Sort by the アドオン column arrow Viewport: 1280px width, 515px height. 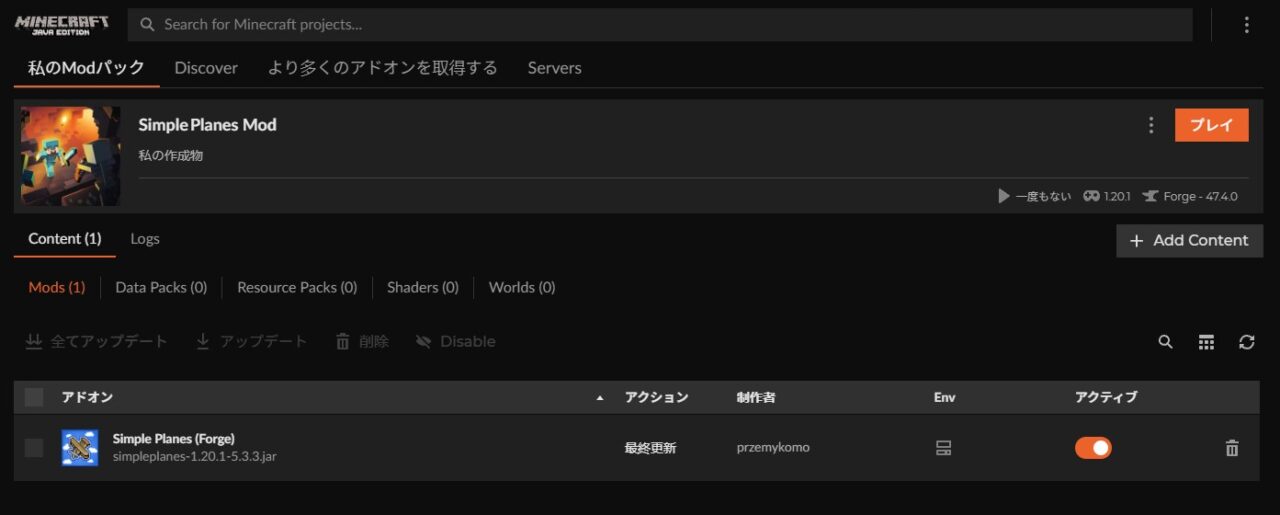pos(600,398)
